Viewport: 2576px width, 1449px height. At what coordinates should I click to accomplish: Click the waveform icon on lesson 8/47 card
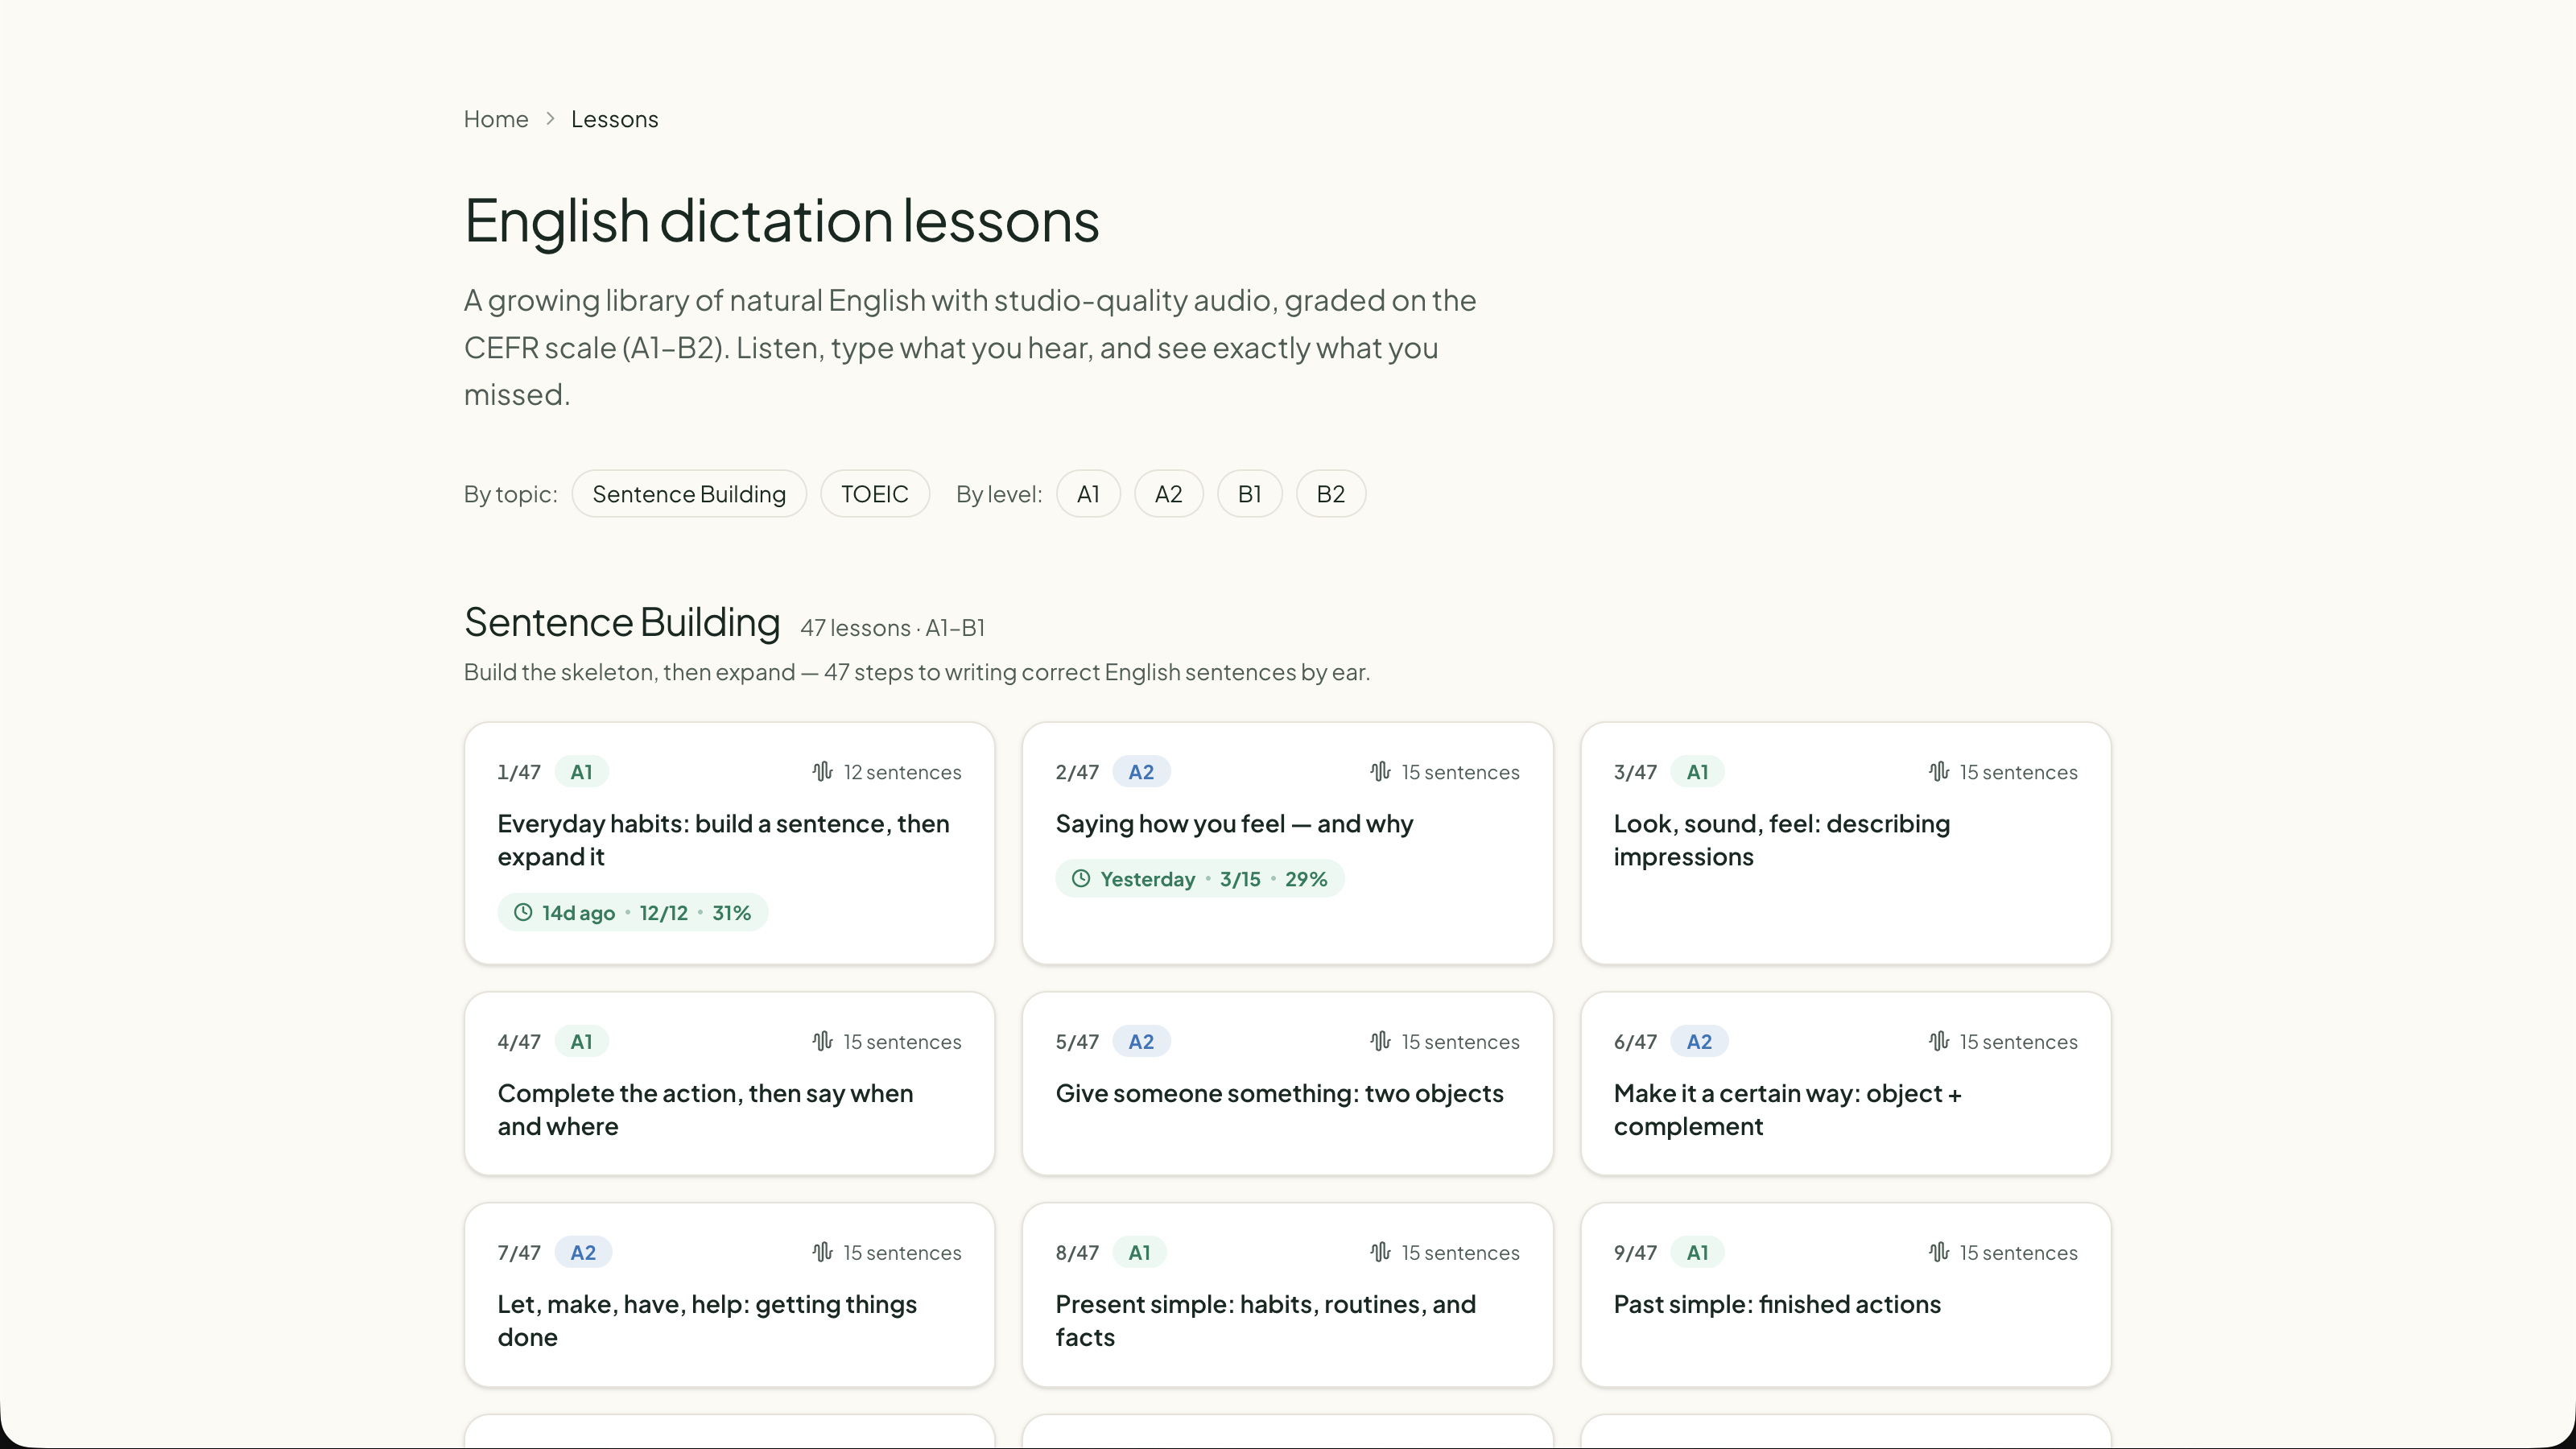(x=1380, y=1252)
